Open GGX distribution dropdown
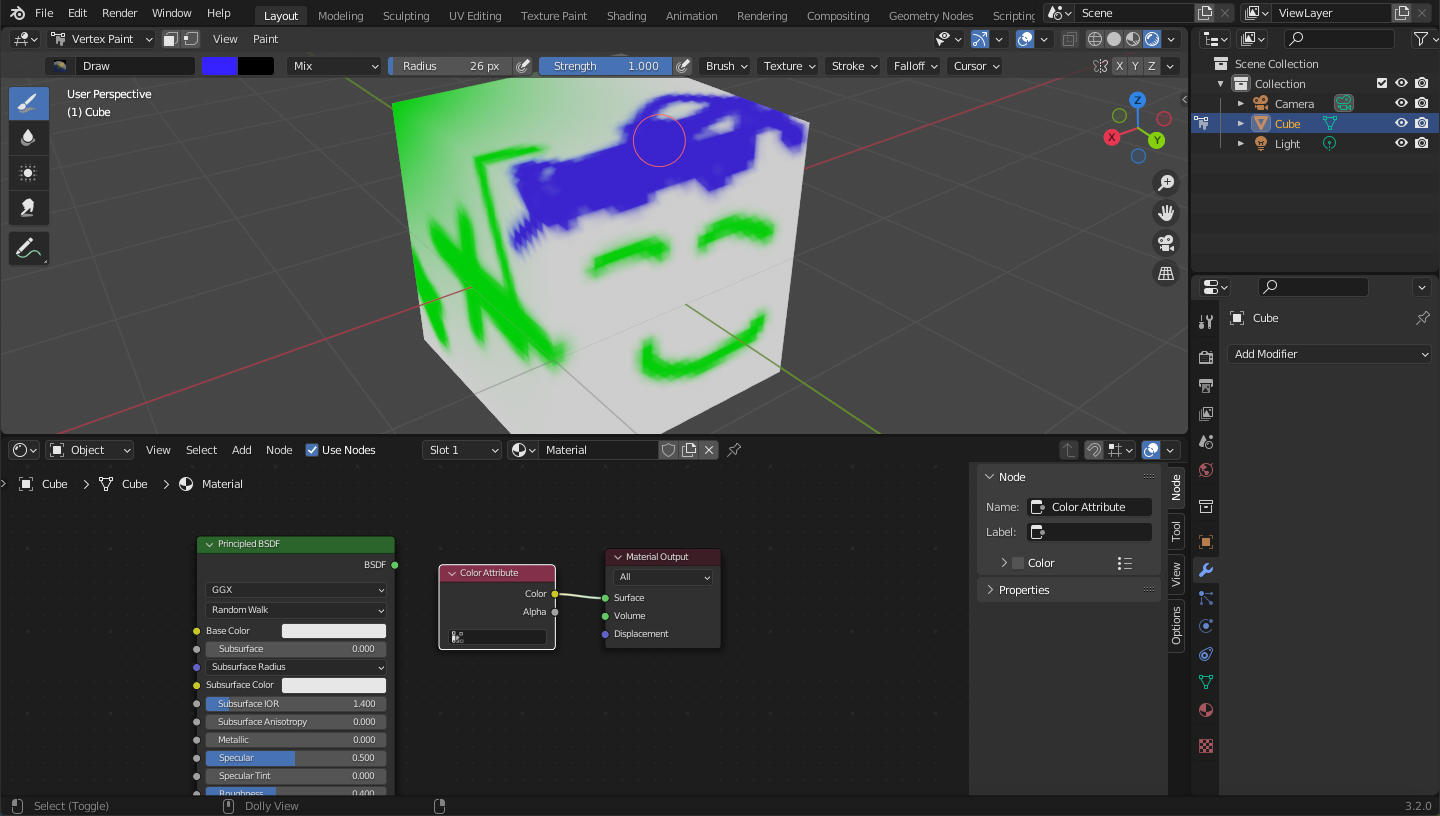The image size is (1440, 816). pyautogui.click(x=296, y=590)
